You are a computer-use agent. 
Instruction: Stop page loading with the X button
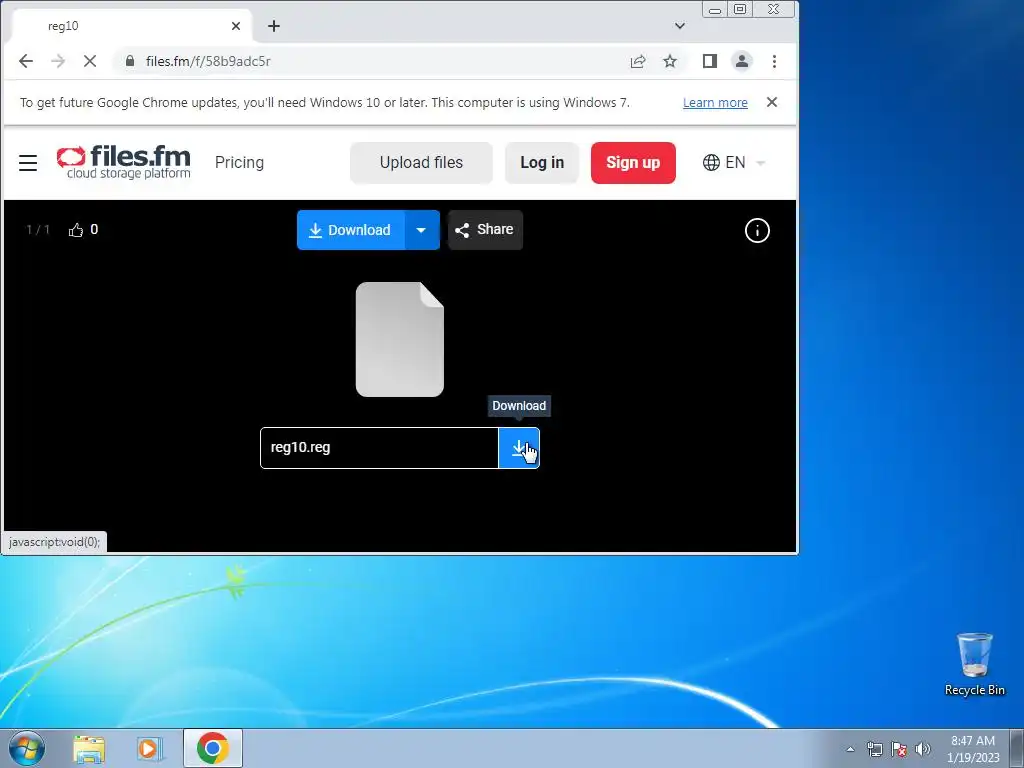coord(90,61)
